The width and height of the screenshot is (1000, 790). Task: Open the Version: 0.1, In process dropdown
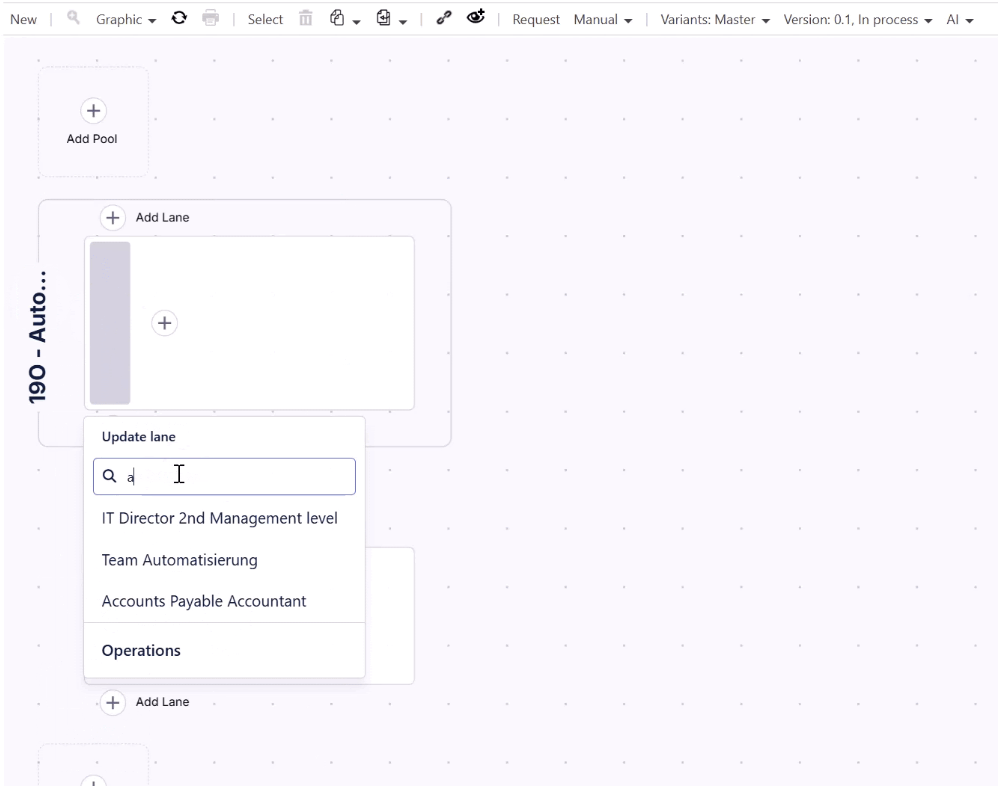[858, 20]
